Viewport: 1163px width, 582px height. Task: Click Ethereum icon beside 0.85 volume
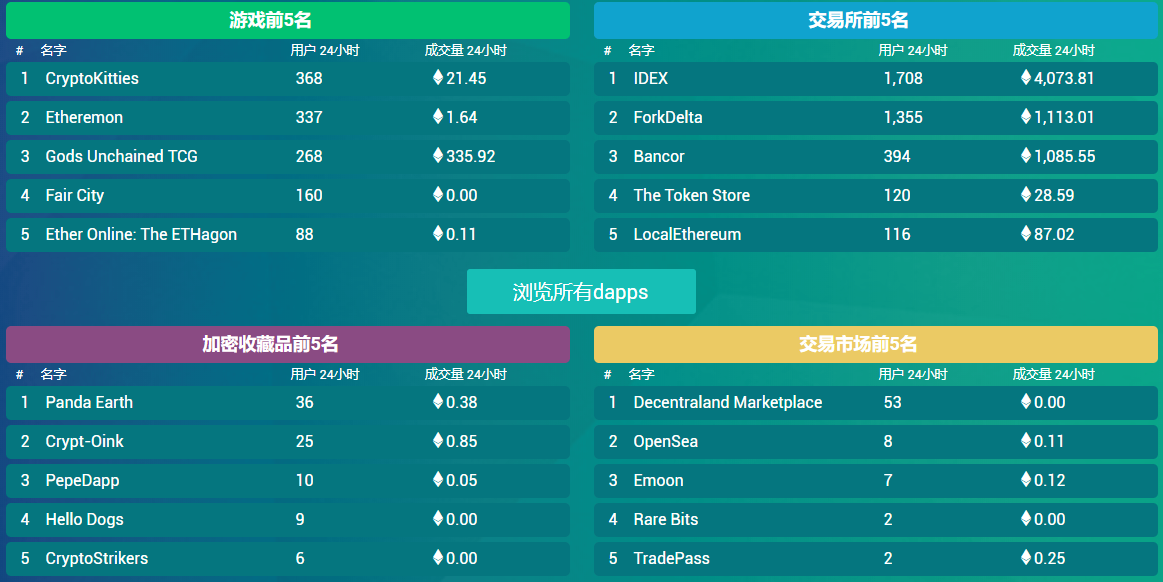[x=438, y=440]
